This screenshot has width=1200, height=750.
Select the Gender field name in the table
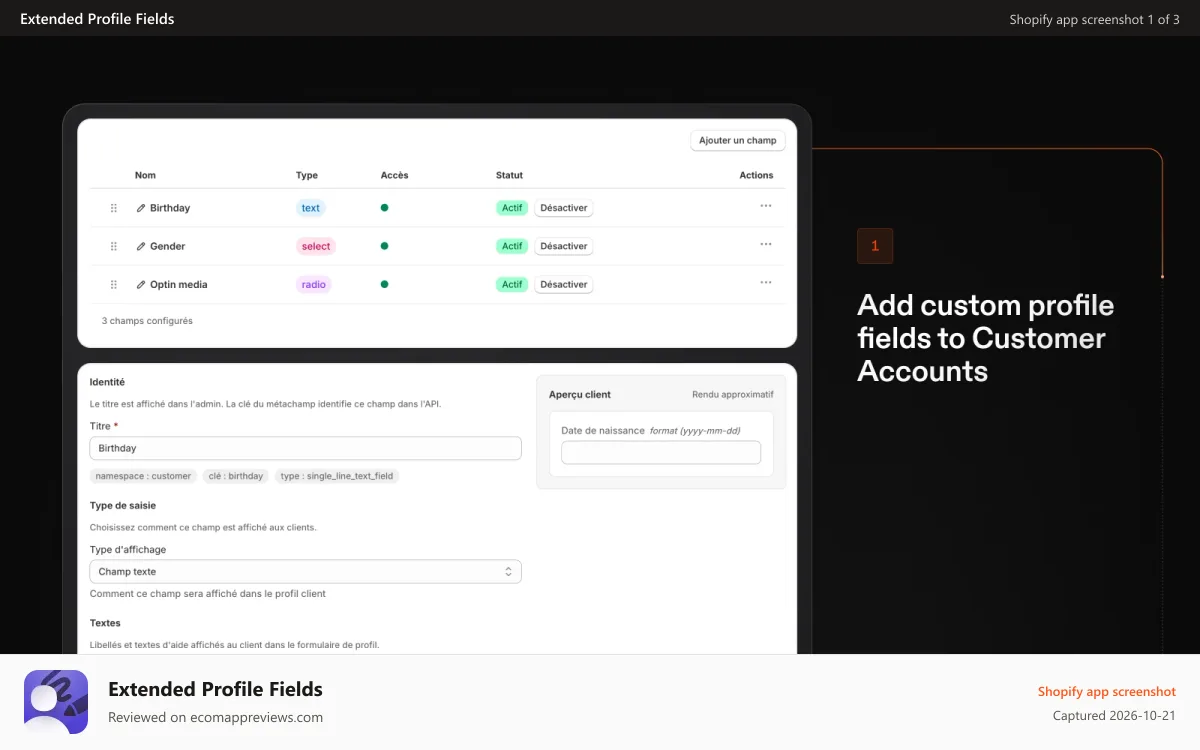[x=168, y=246]
